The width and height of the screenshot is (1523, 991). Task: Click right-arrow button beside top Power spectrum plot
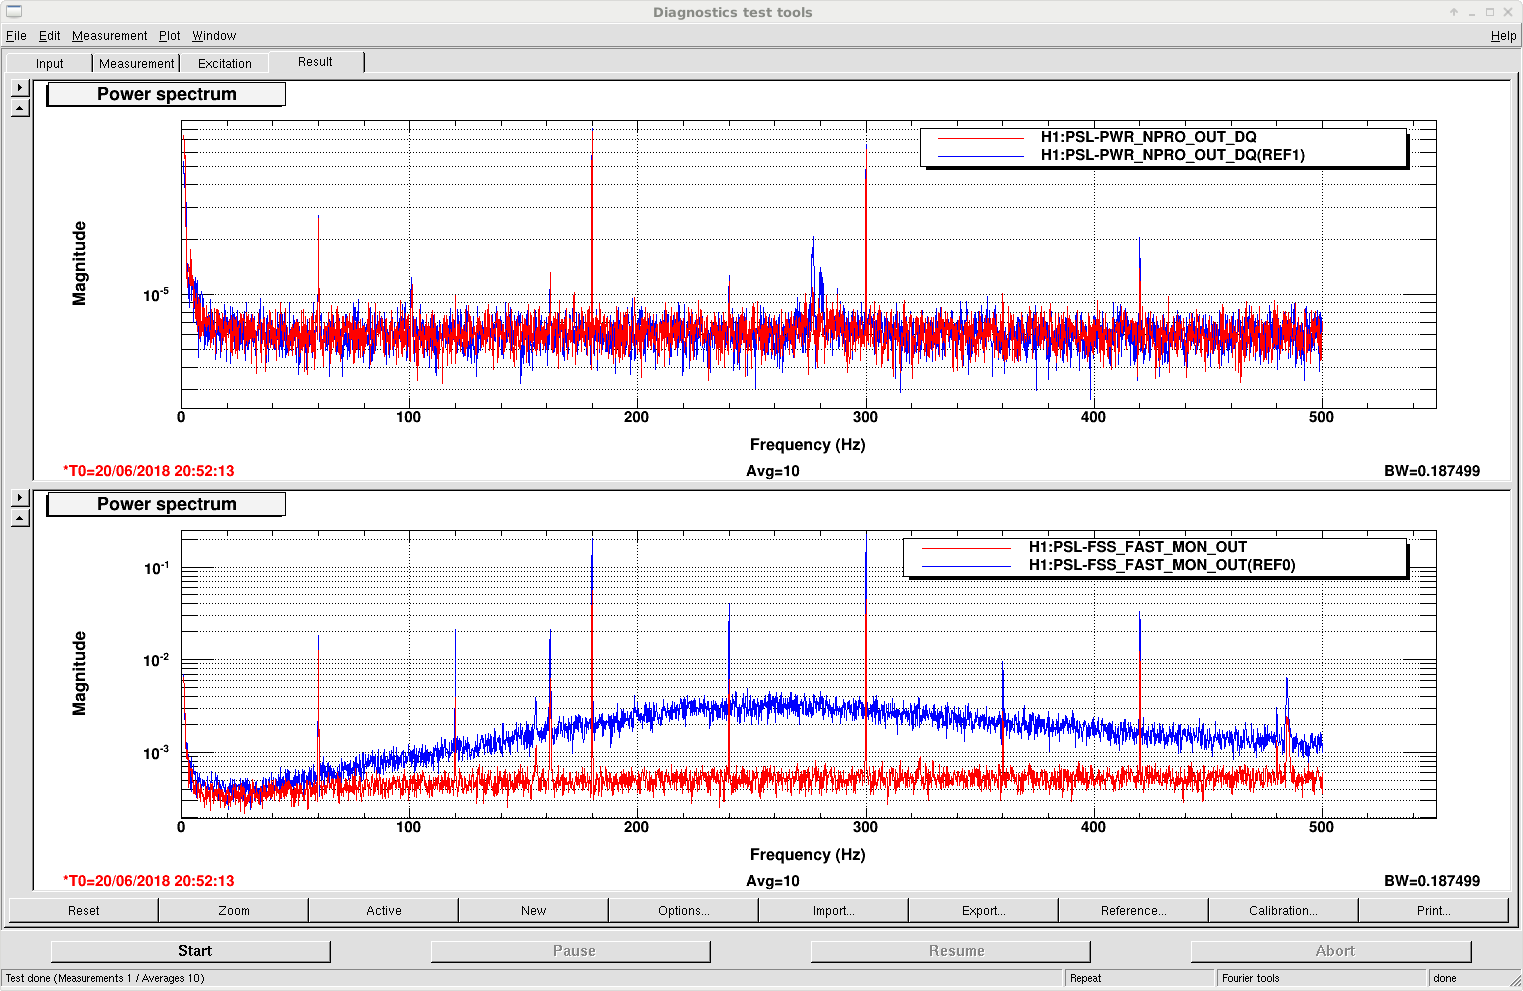20,88
